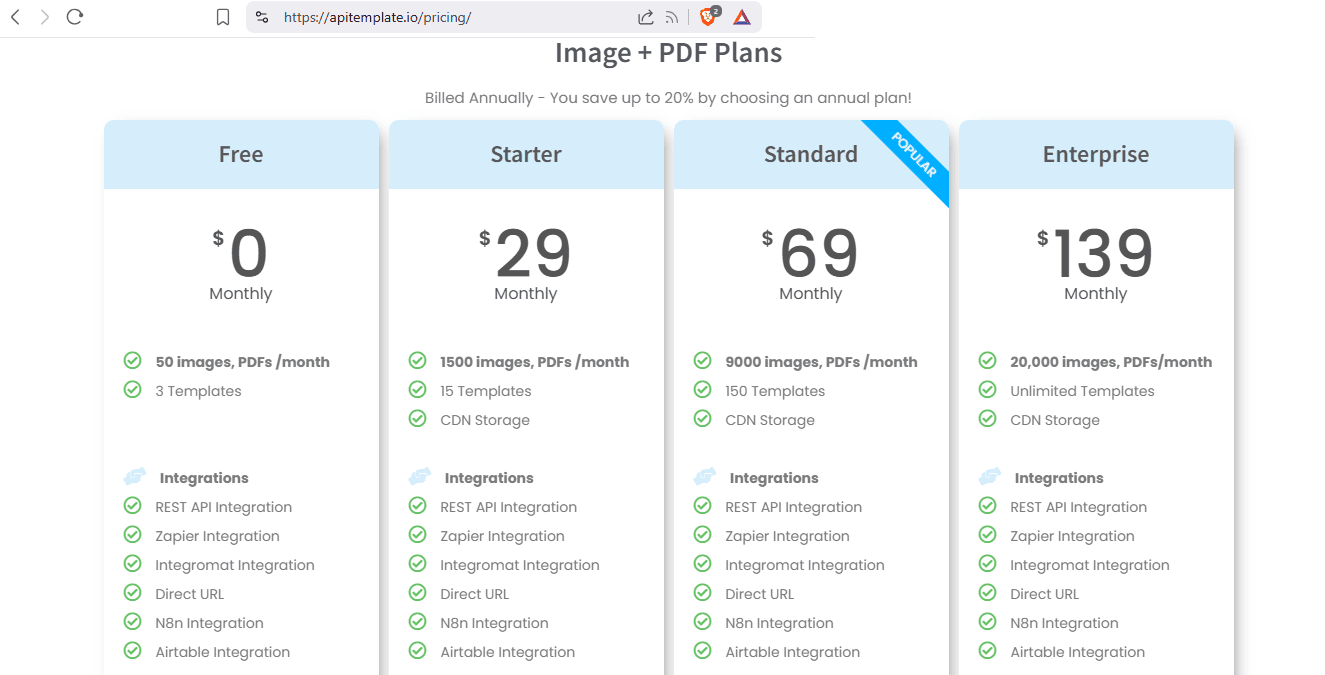Select the Starter plan header

526,154
